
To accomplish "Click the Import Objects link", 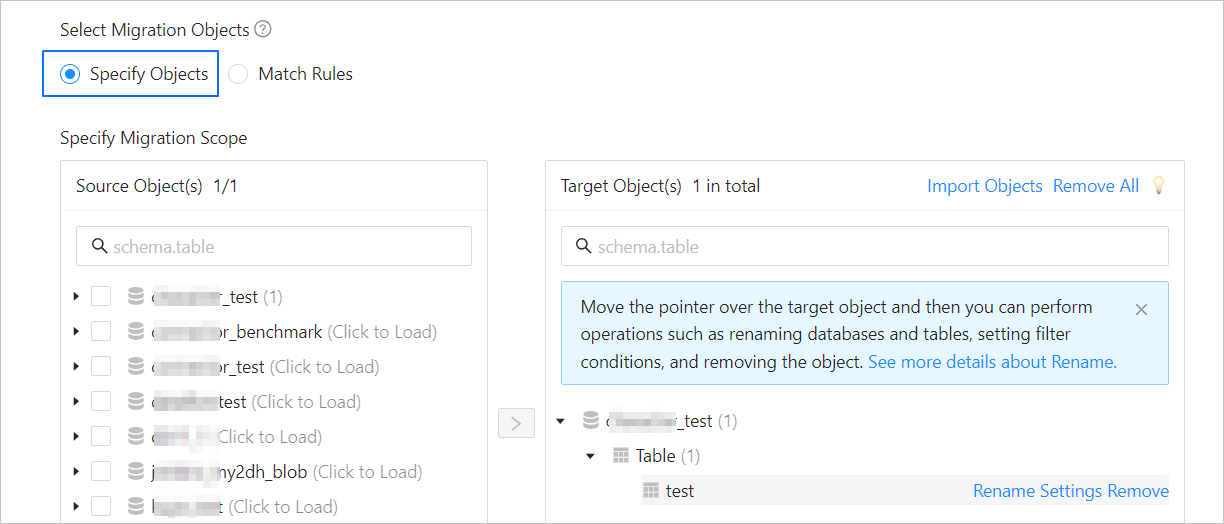I will tap(984, 186).
